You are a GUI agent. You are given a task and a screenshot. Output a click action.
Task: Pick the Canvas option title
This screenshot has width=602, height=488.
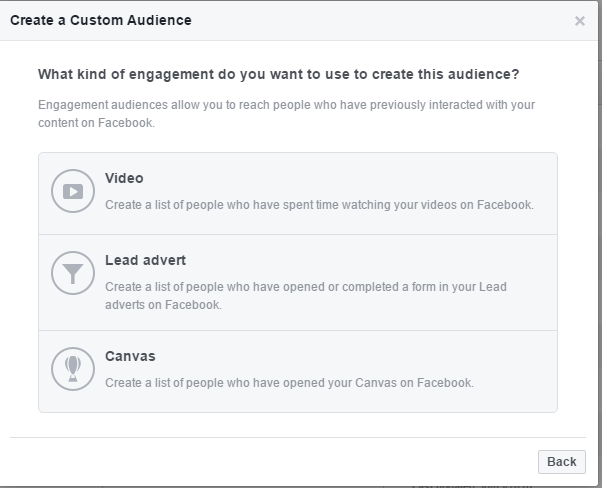point(130,356)
